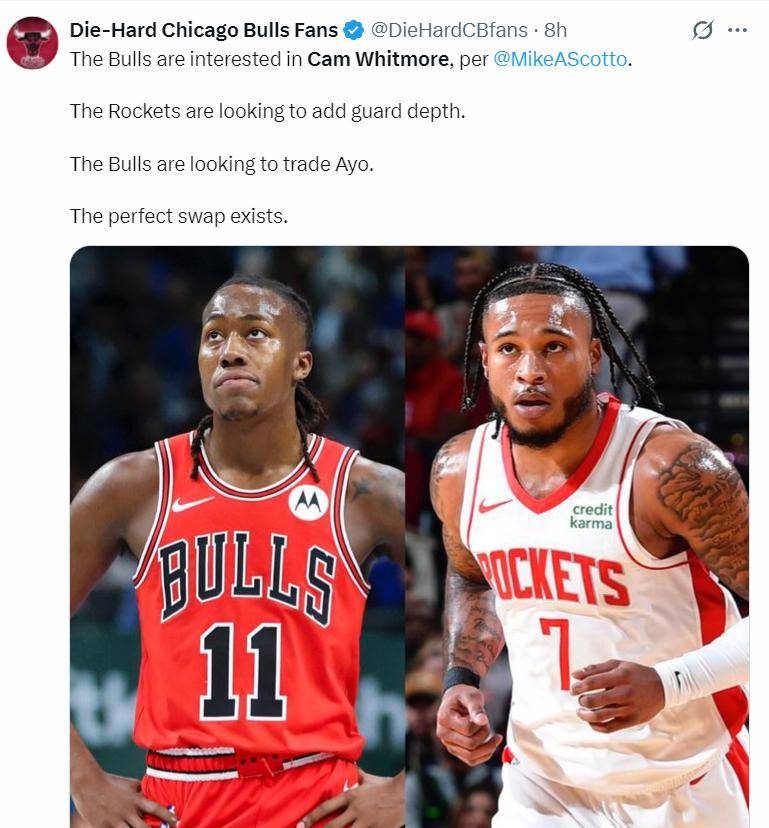Click the Nike swoosh on the Bulls jersey
Screen dimensions: 769x828
(x=191, y=504)
